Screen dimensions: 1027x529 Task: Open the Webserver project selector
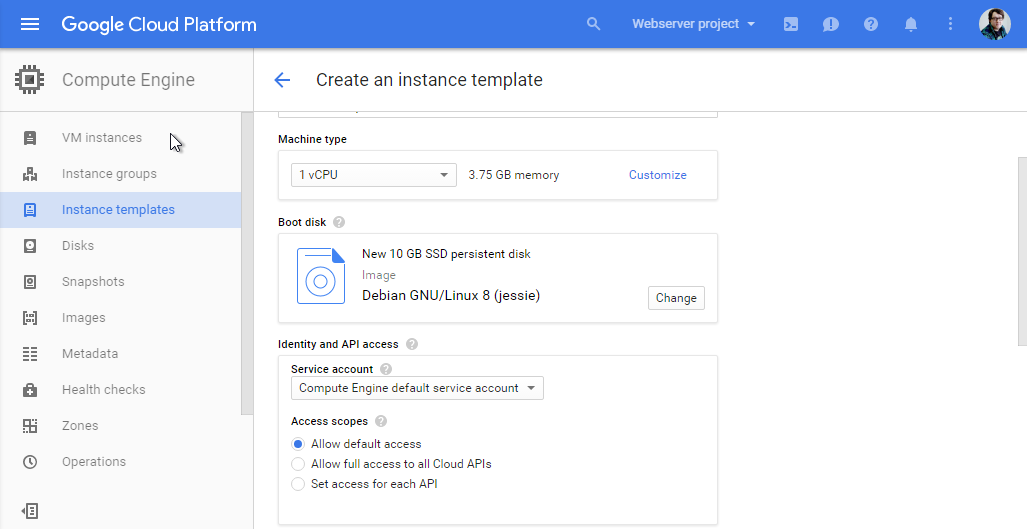[x=693, y=24]
